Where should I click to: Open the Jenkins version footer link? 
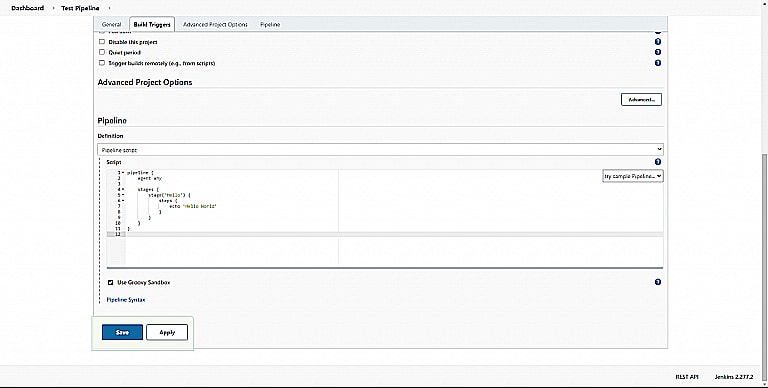coord(734,377)
